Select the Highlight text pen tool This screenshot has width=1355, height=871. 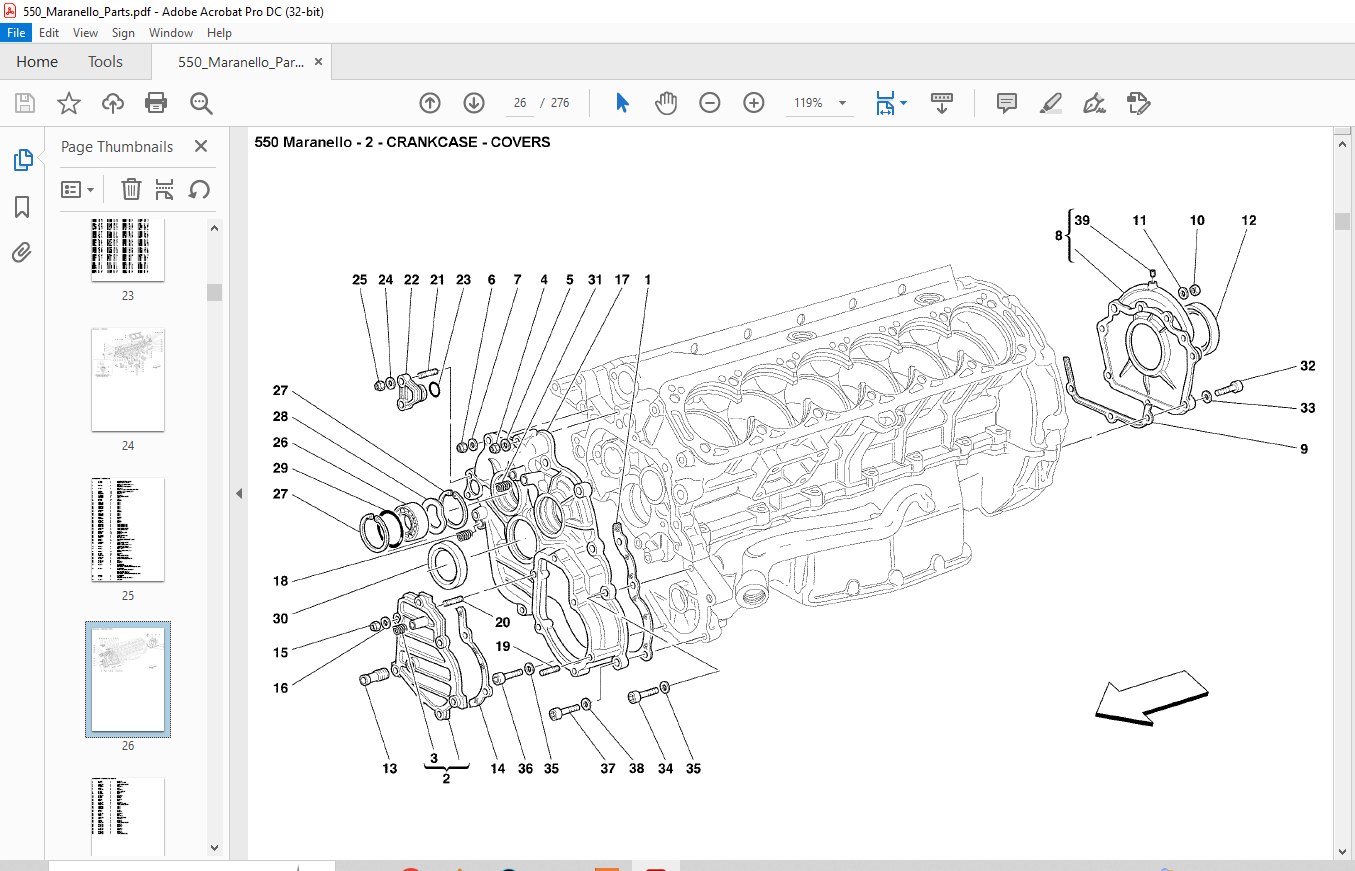(1050, 103)
